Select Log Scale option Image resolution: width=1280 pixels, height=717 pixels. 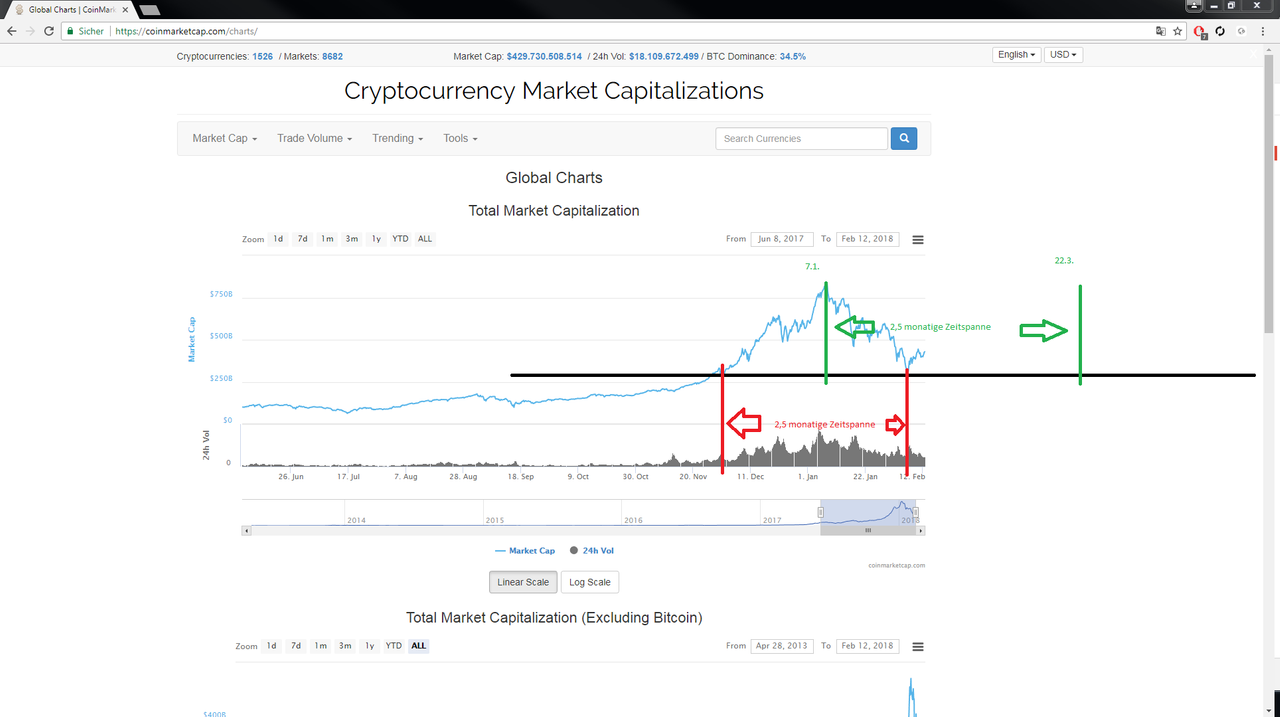[x=590, y=582]
